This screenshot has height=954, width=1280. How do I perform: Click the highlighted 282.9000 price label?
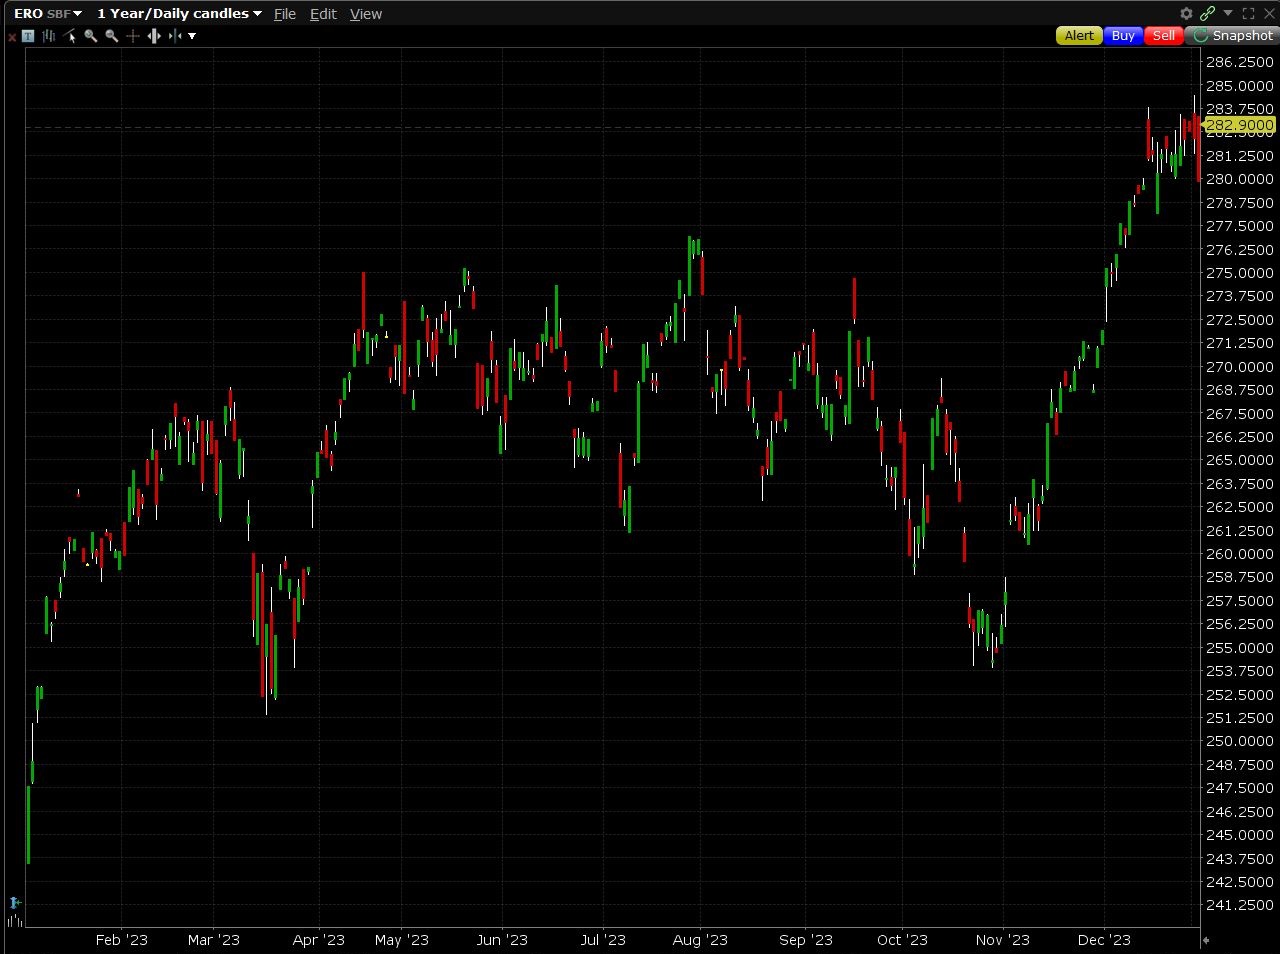tap(1240, 125)
